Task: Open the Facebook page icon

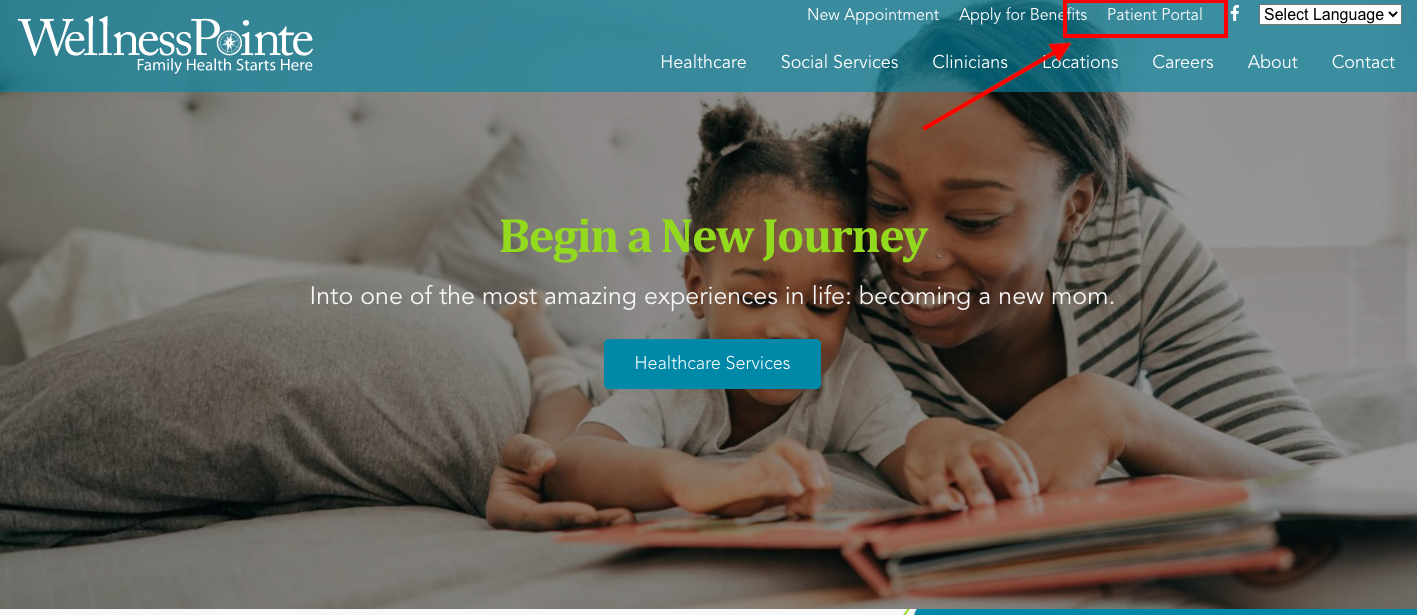Action: pos(1235,14)
